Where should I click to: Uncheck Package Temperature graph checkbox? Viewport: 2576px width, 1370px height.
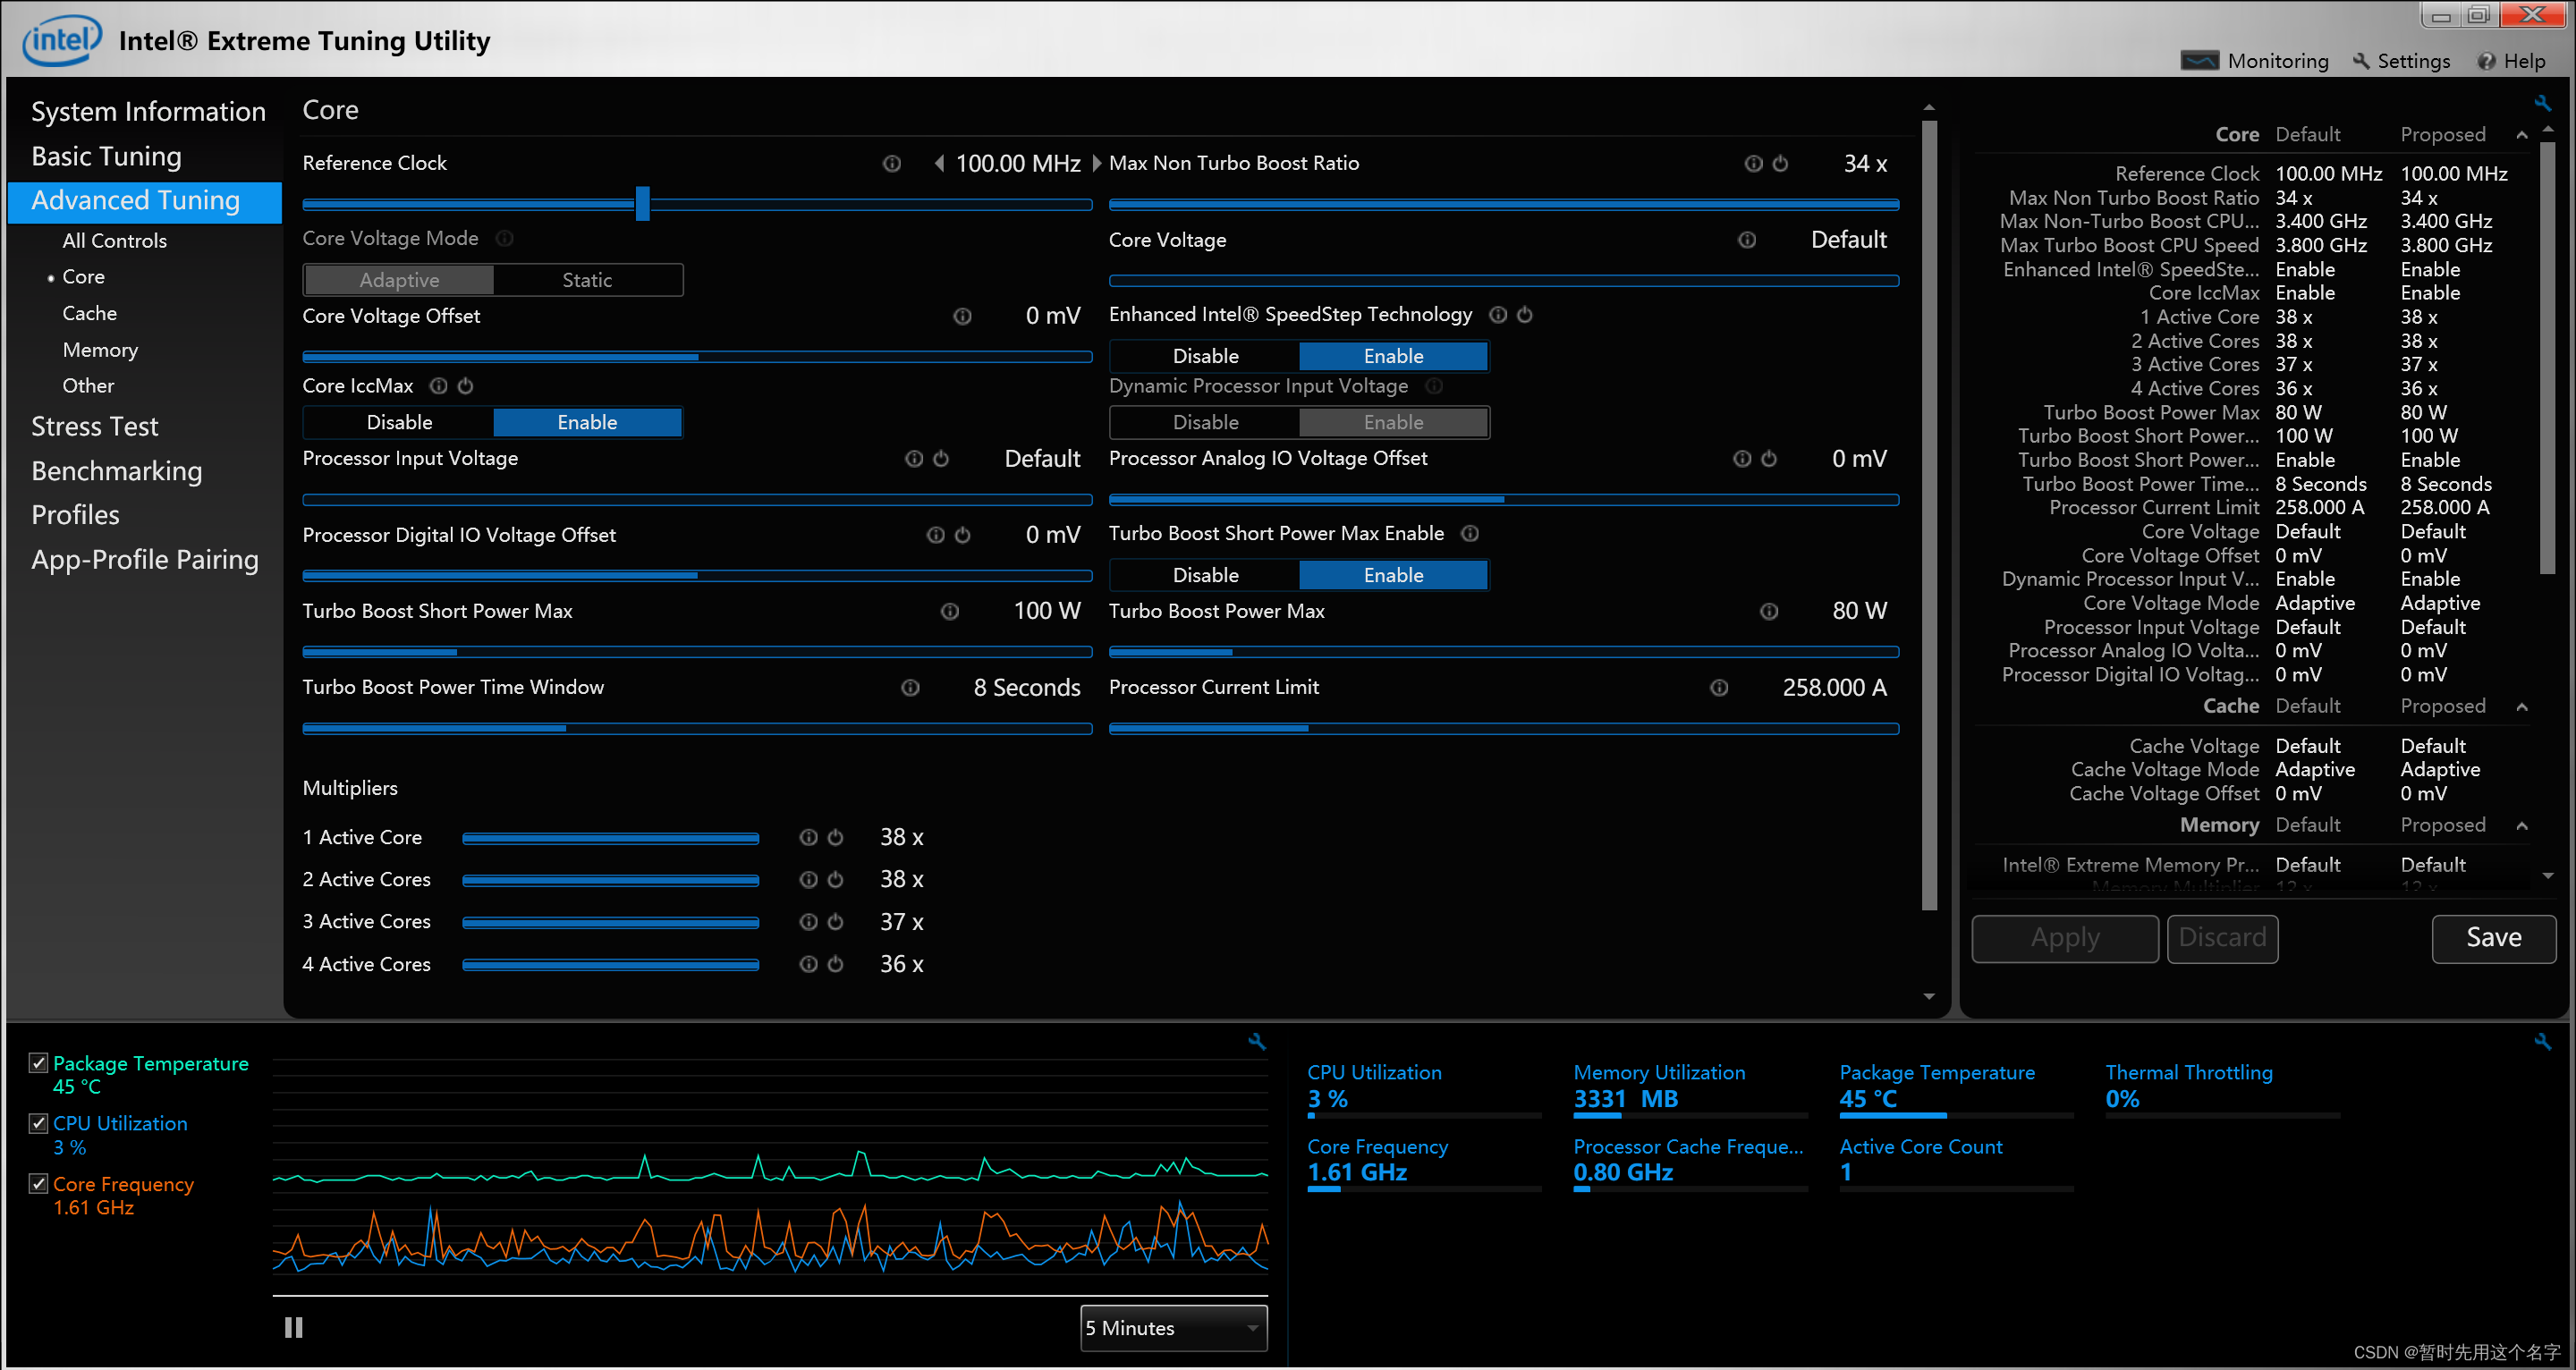tap(39, 1063)
